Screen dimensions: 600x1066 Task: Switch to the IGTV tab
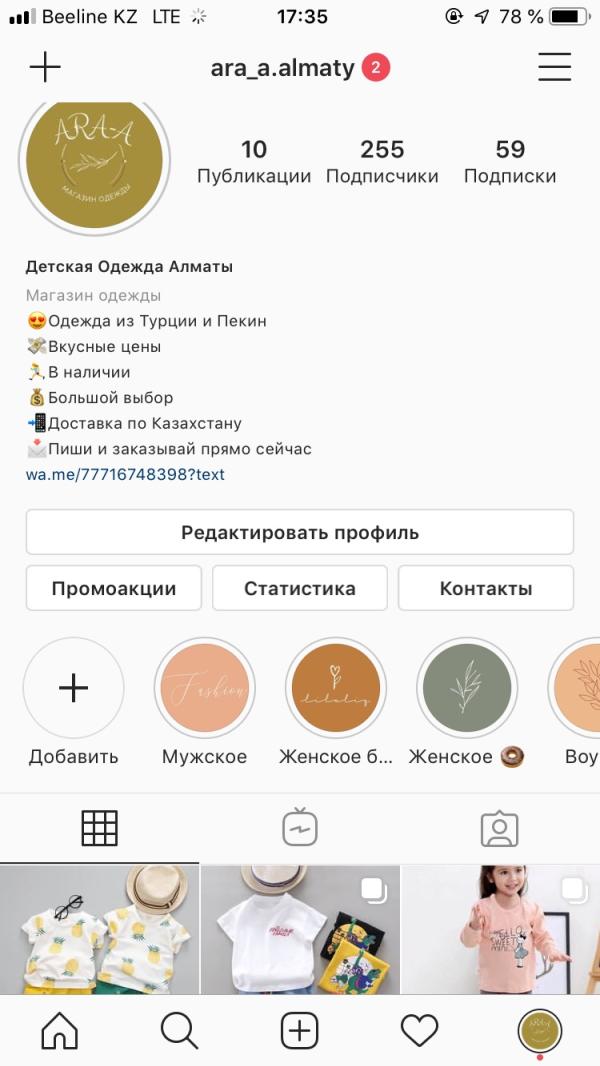click(299, 828)
